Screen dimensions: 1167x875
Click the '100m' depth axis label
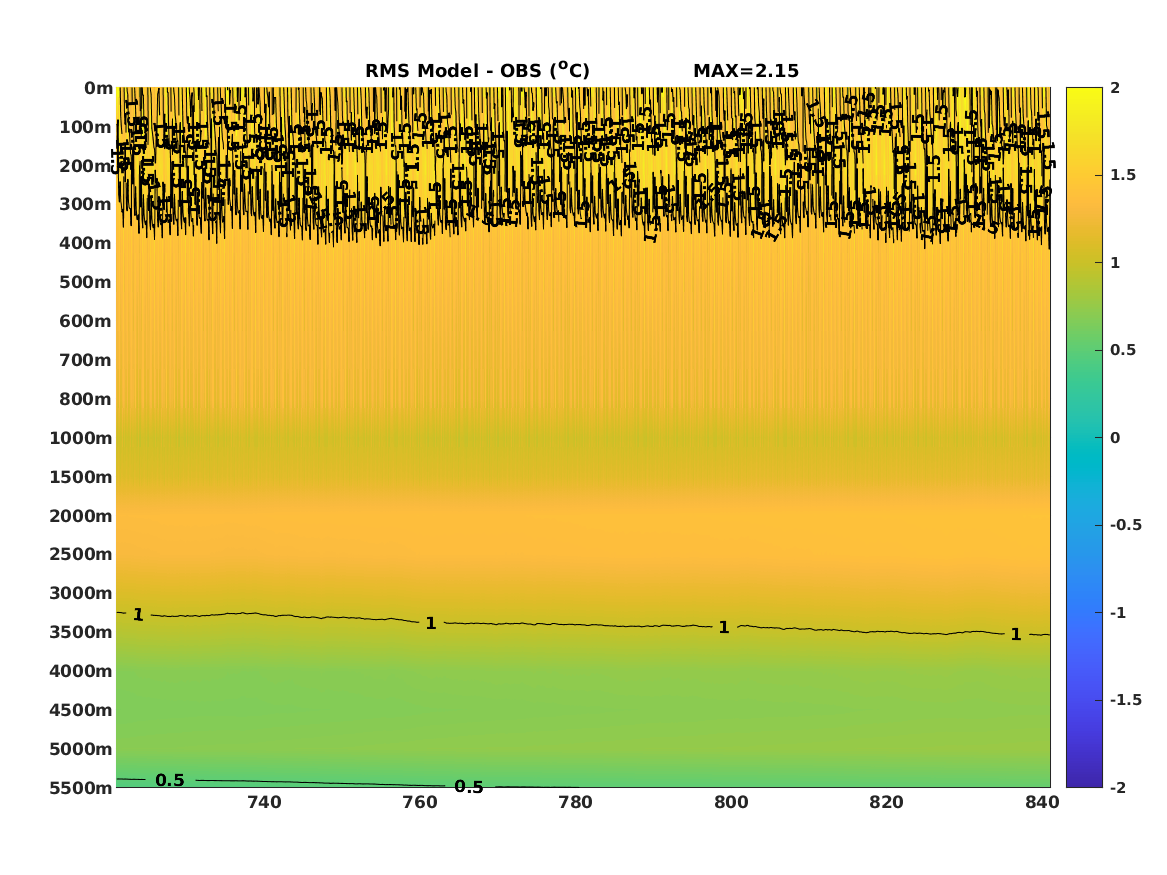[x=86, y=127]
